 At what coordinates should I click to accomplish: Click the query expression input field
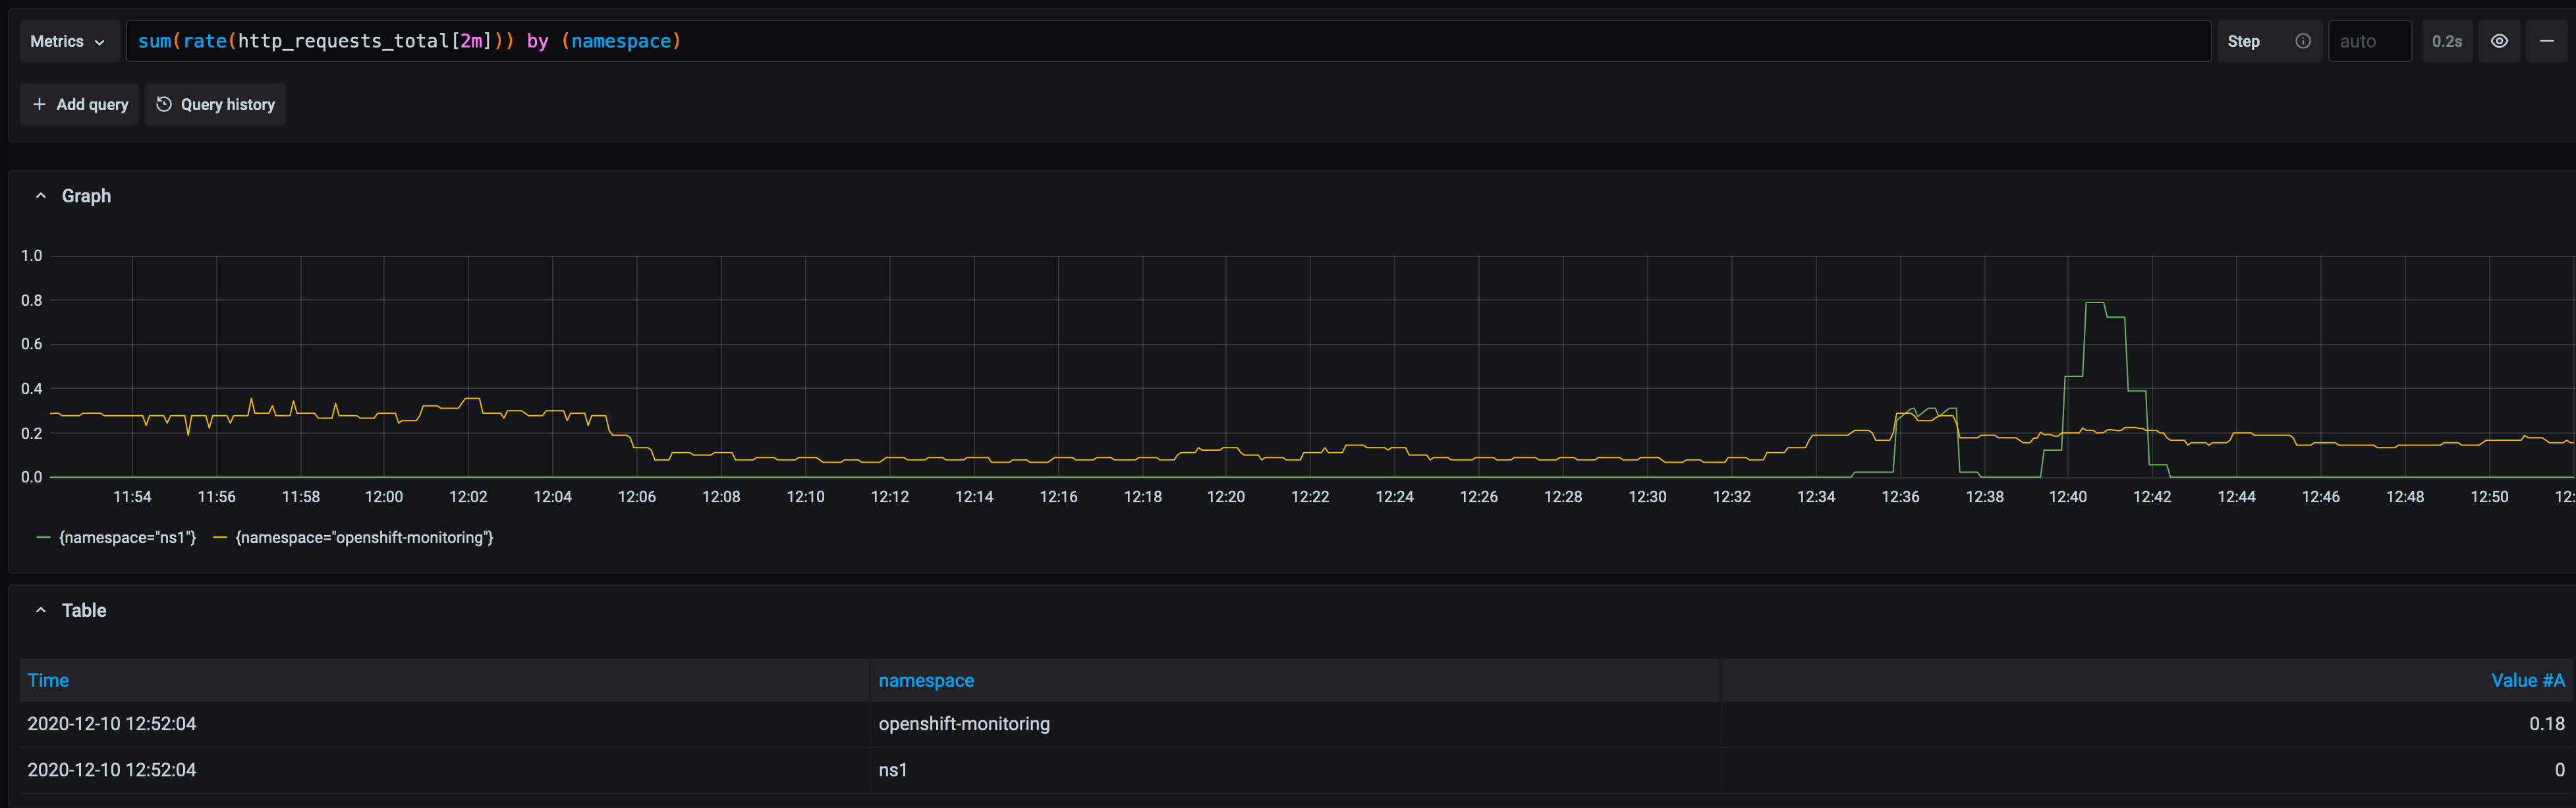point(1168,41)
